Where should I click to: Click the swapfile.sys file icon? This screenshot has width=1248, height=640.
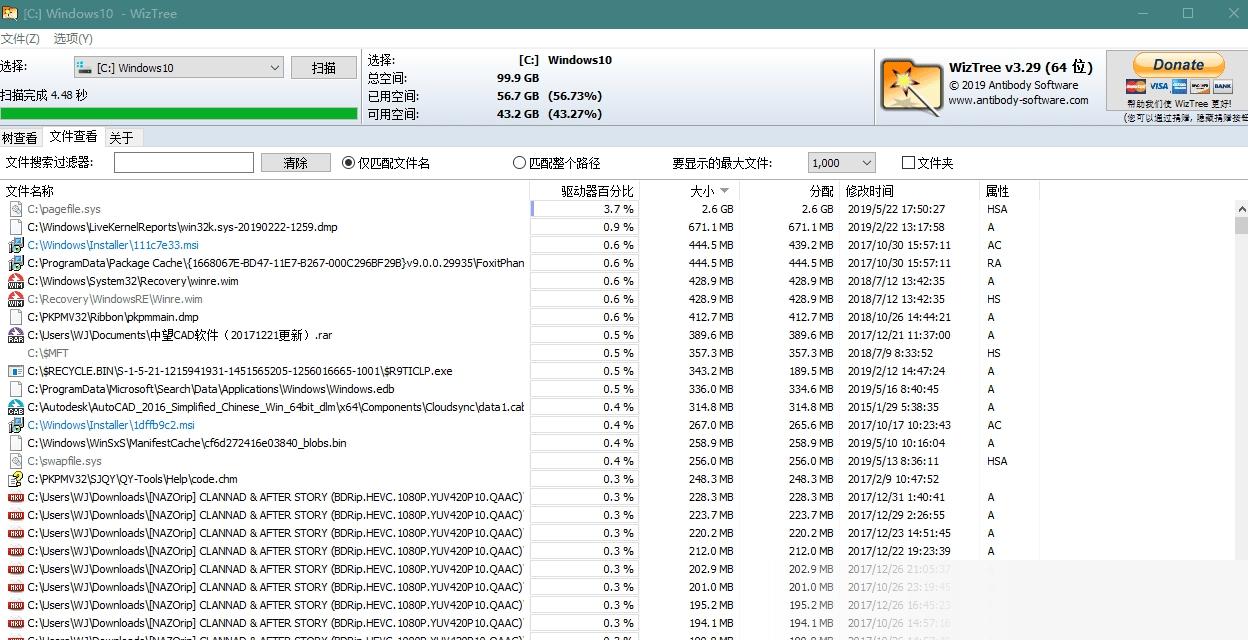pos(15,461)
